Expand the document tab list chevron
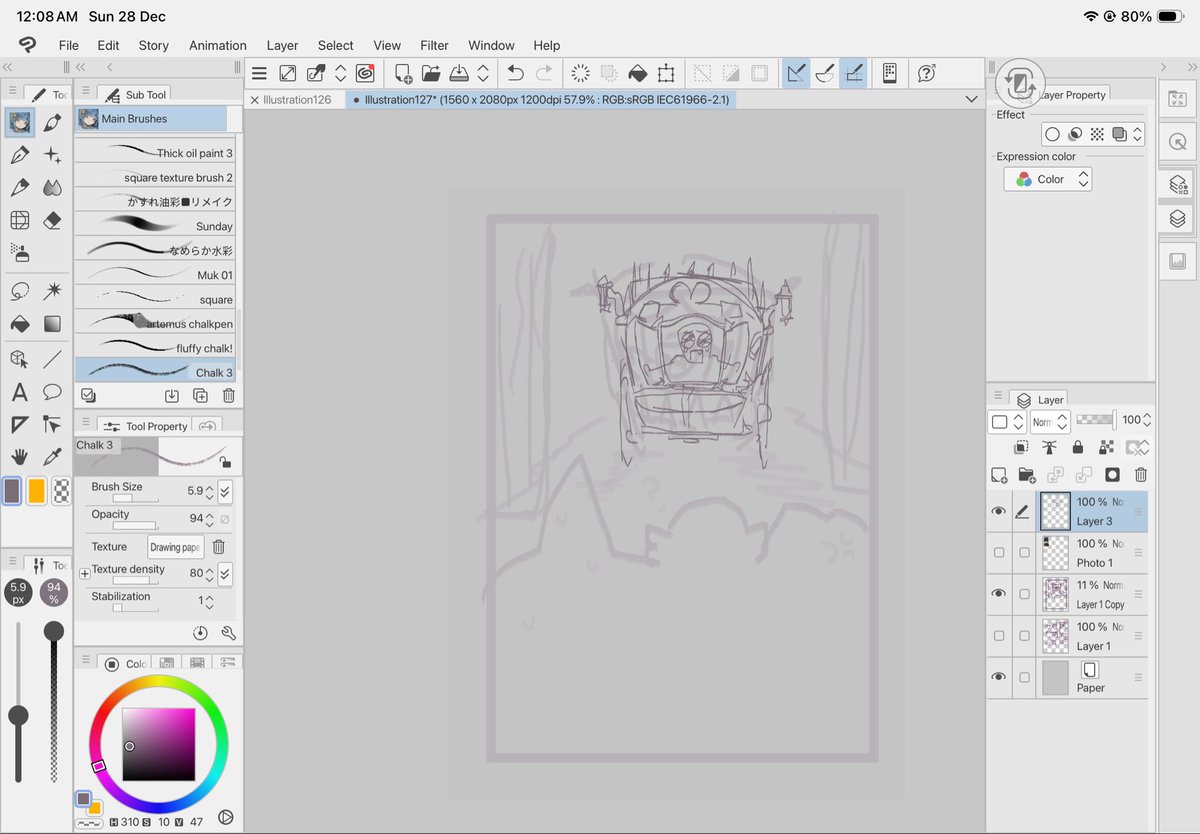This screenshot has height=834, width=1200. [x=972, y=99]
